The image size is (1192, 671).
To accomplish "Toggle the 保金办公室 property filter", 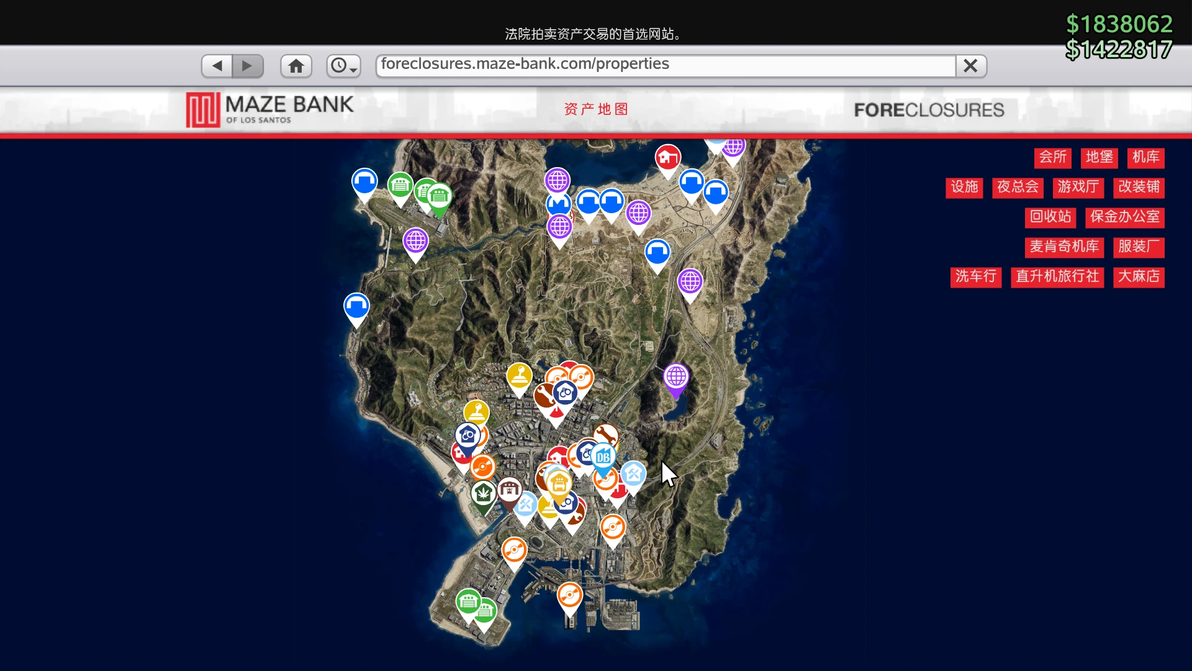I will pos(1125,217).
